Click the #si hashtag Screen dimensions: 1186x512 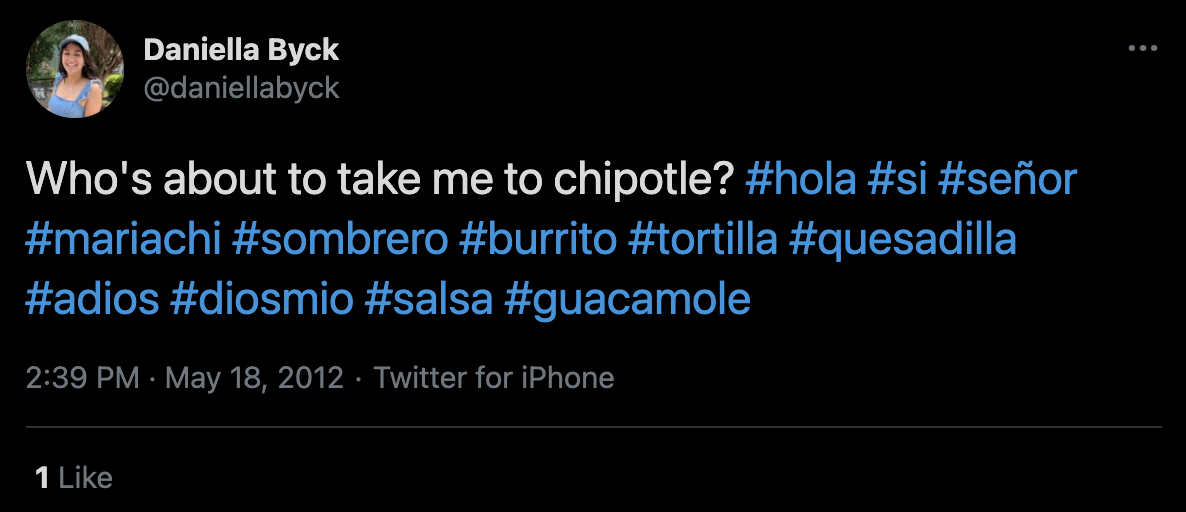[895, 180]
